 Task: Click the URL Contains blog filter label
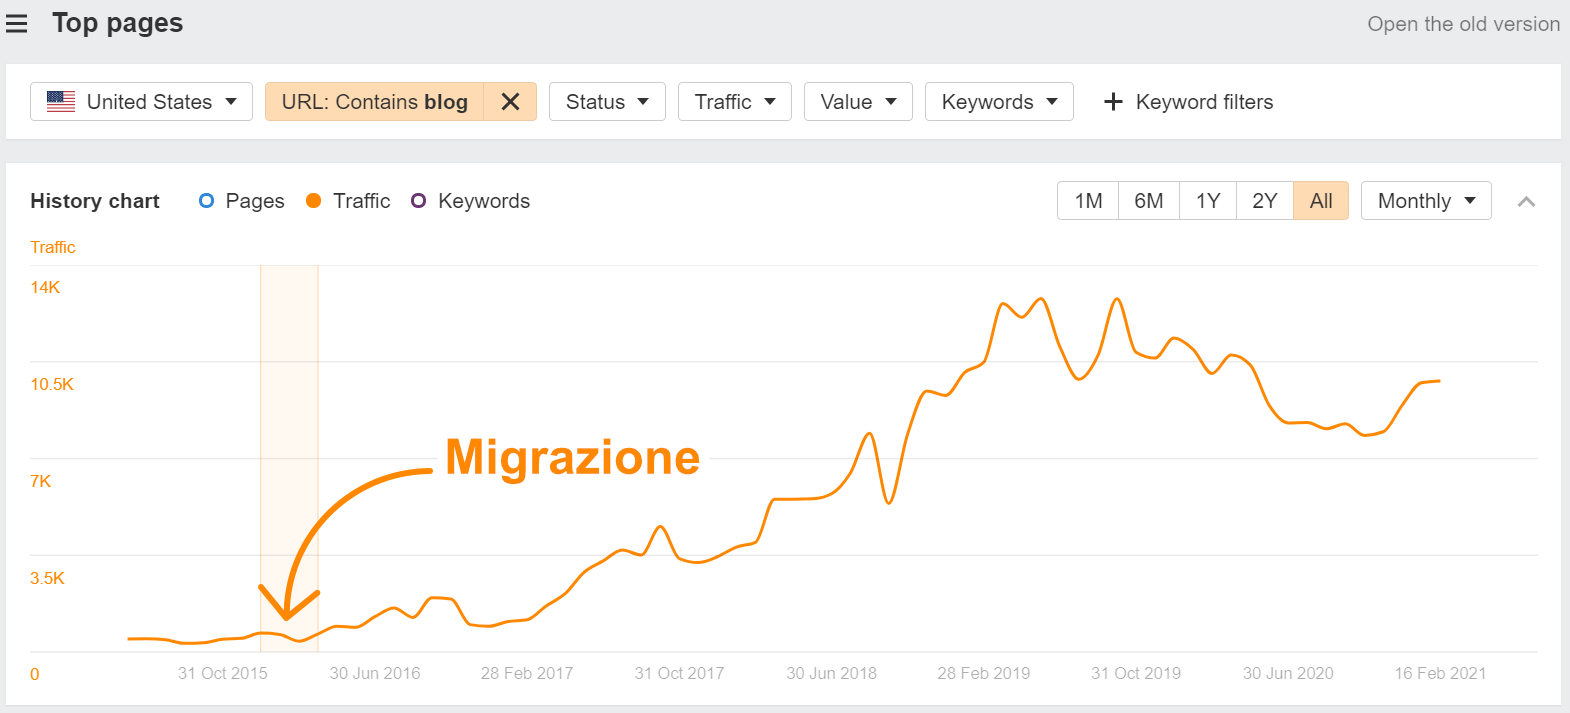[x=374, y=102]
